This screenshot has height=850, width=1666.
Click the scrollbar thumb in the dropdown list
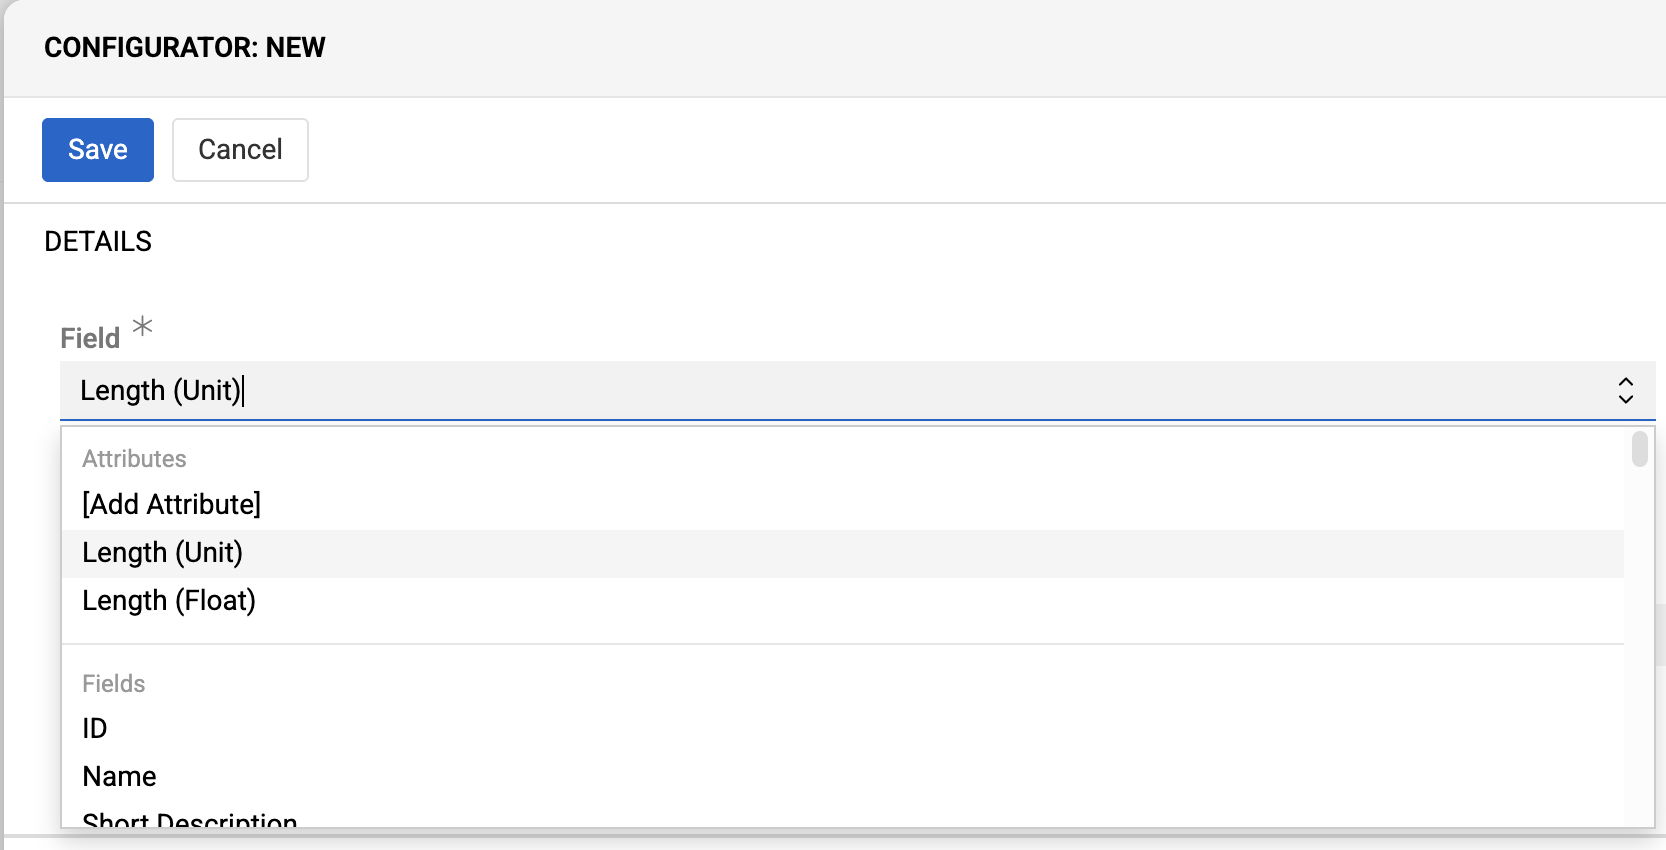click(x=1638, y=452)
